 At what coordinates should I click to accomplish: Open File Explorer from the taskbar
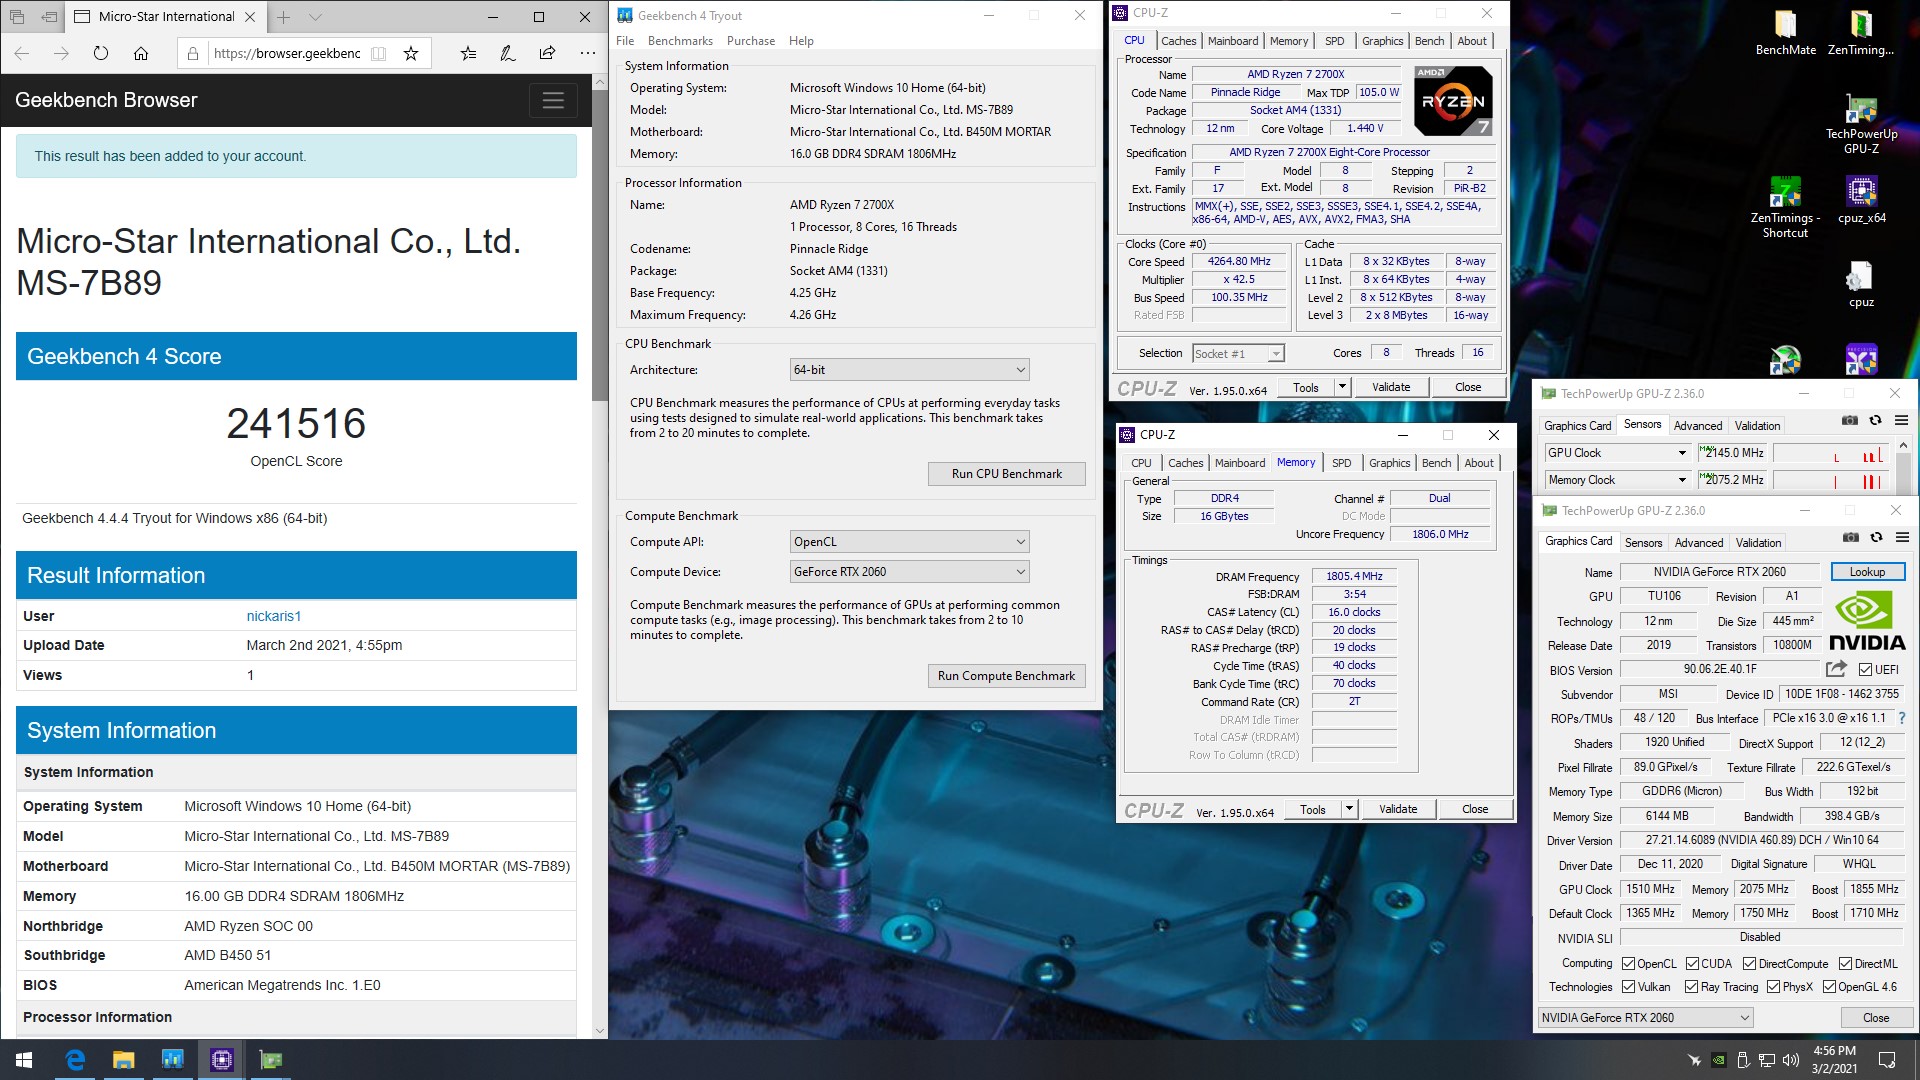(x=123, y=1060)
